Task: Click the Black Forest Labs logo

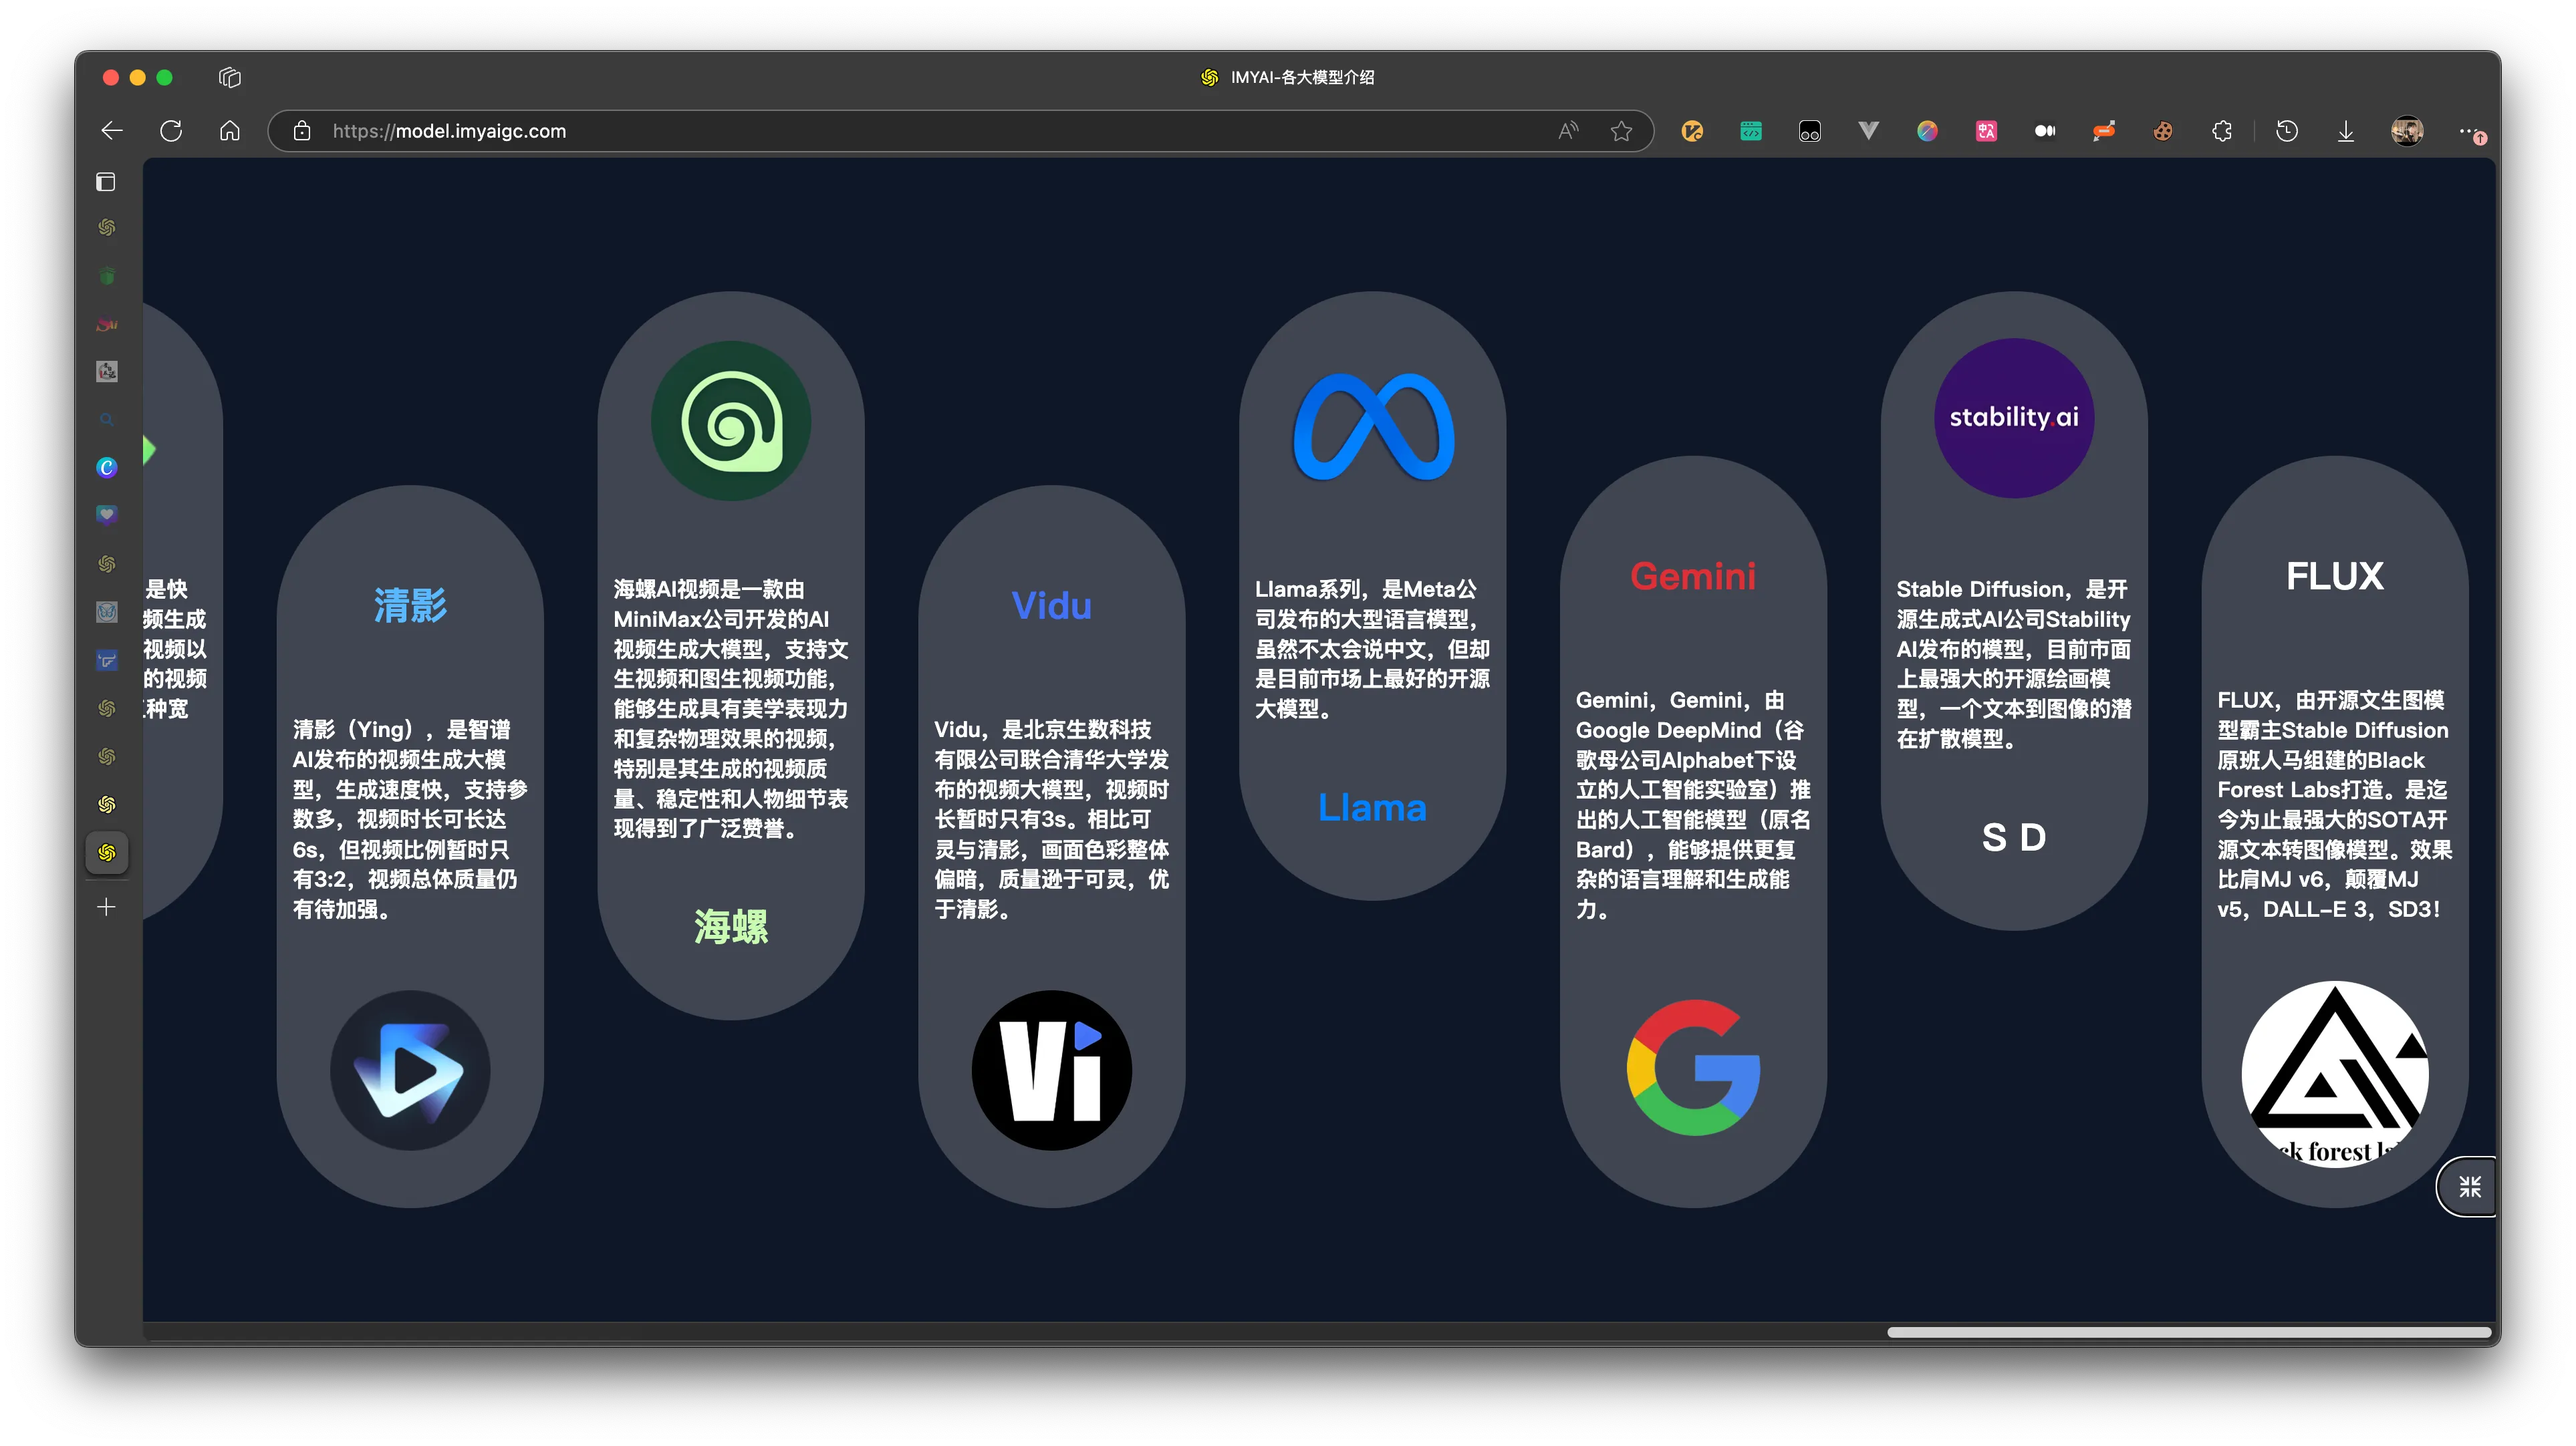Action: (x=2335, y=1074)
